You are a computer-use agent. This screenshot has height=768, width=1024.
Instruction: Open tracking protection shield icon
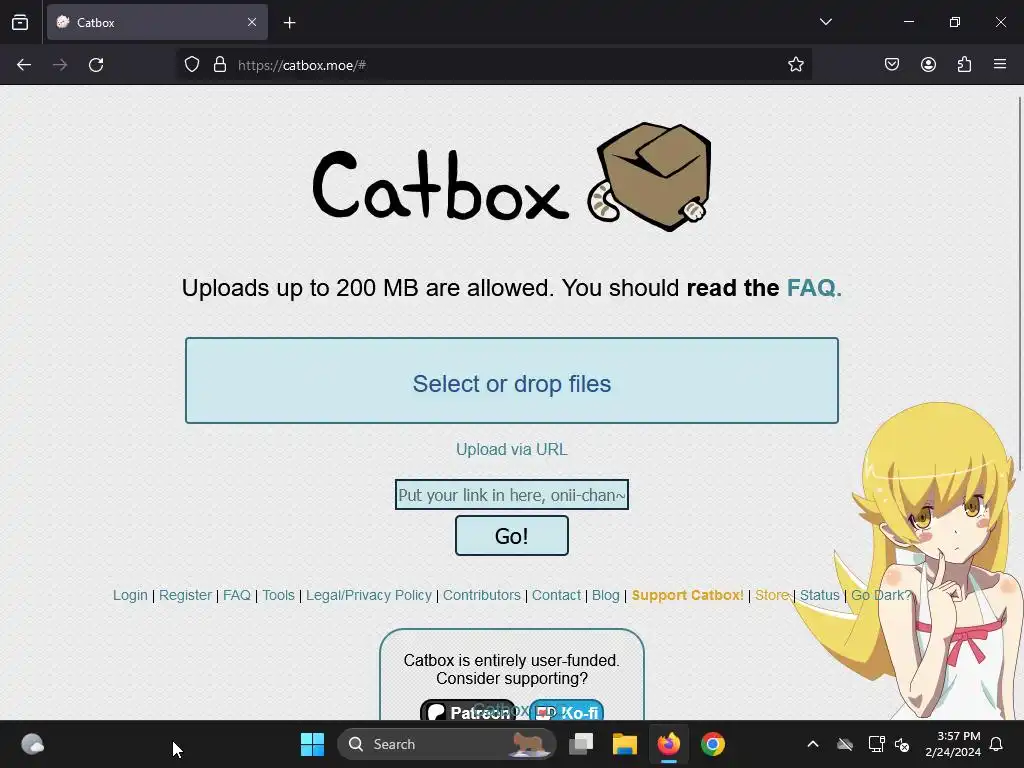point(191,65)
